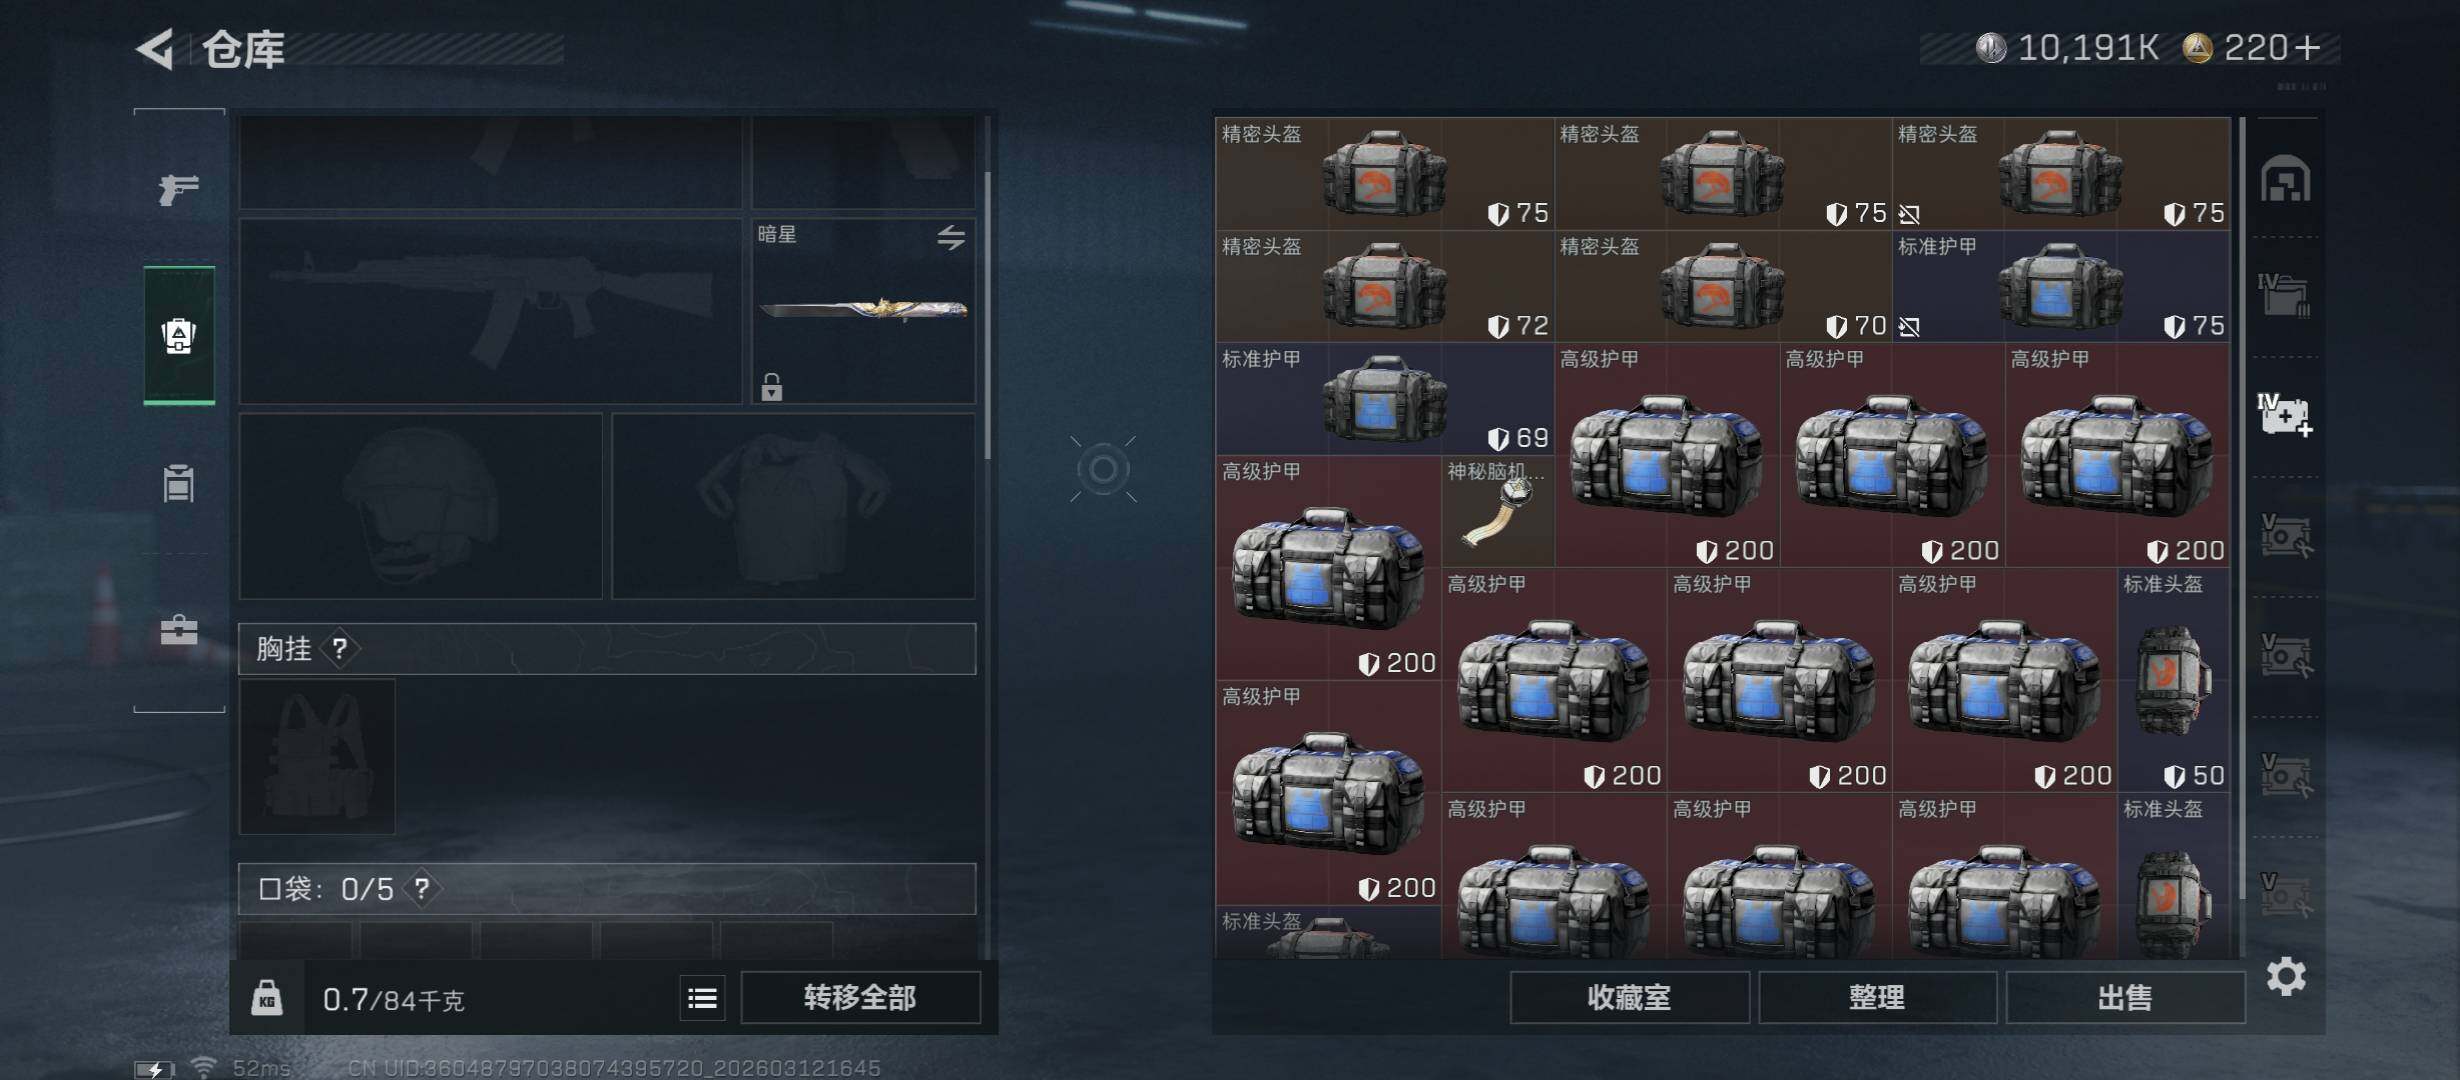This screenshot has width=2460, height=1080.
Task: Click the 转移全部 button
Action: pyautogui.click(x=860, y=998)
